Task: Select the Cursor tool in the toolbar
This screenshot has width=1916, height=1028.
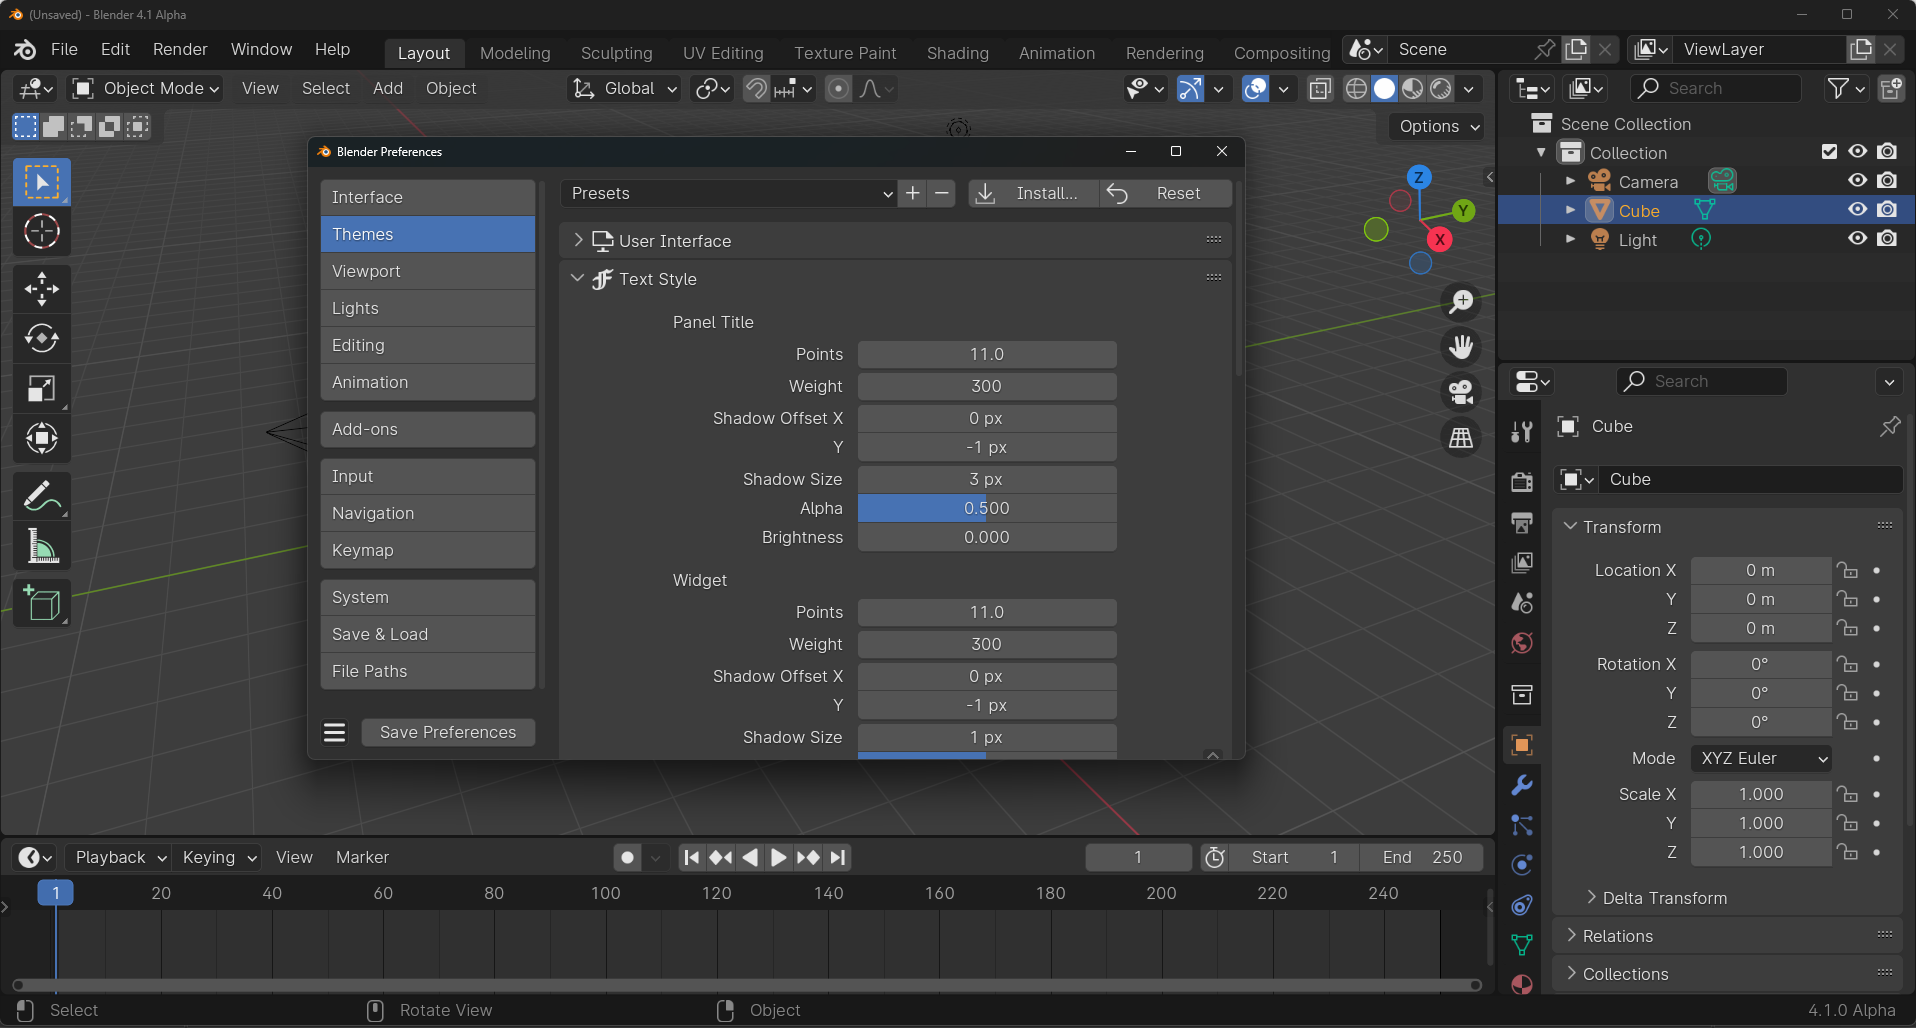Action: pyautogui.click(x=41, y=232)
